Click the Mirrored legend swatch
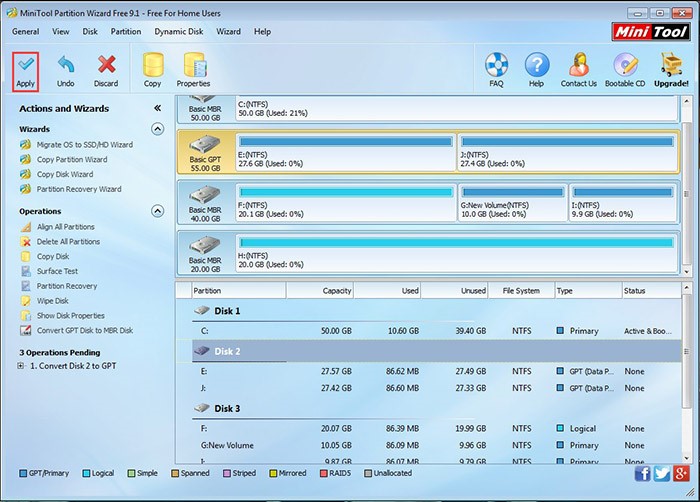This screenshot has width=700, height=502. (273, 473)
